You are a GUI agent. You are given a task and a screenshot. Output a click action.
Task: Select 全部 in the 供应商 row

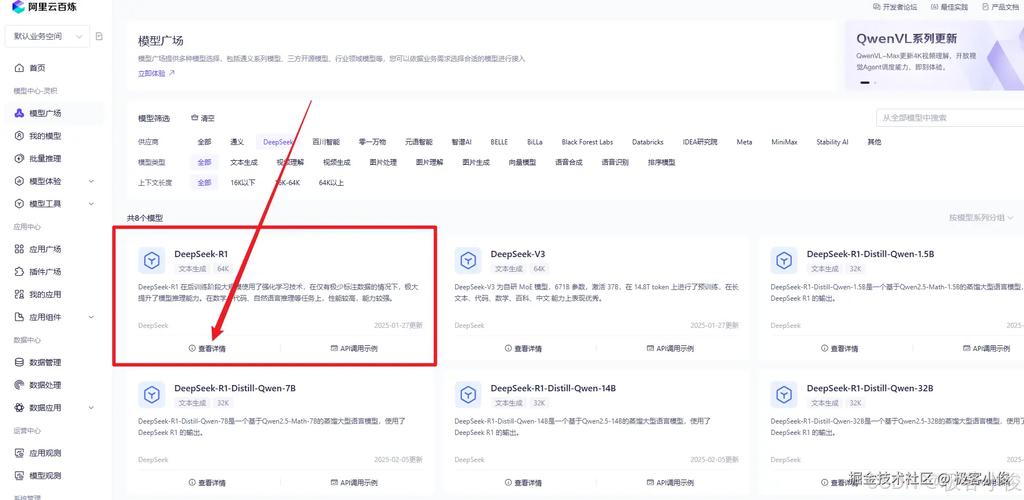point(204,142)
